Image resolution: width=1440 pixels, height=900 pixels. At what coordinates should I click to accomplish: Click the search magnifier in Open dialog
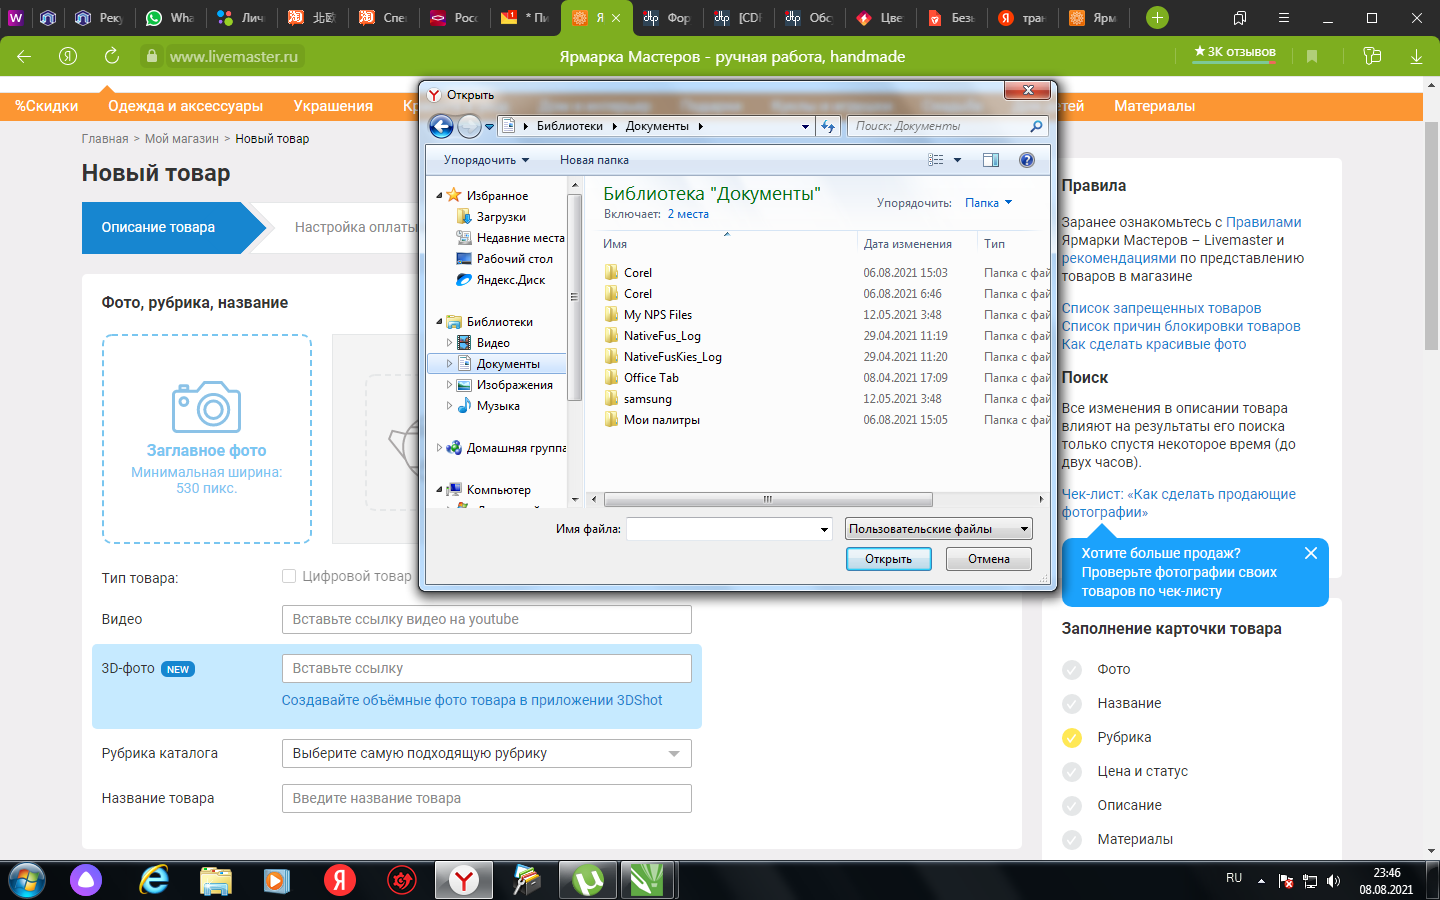(1036, 126)
